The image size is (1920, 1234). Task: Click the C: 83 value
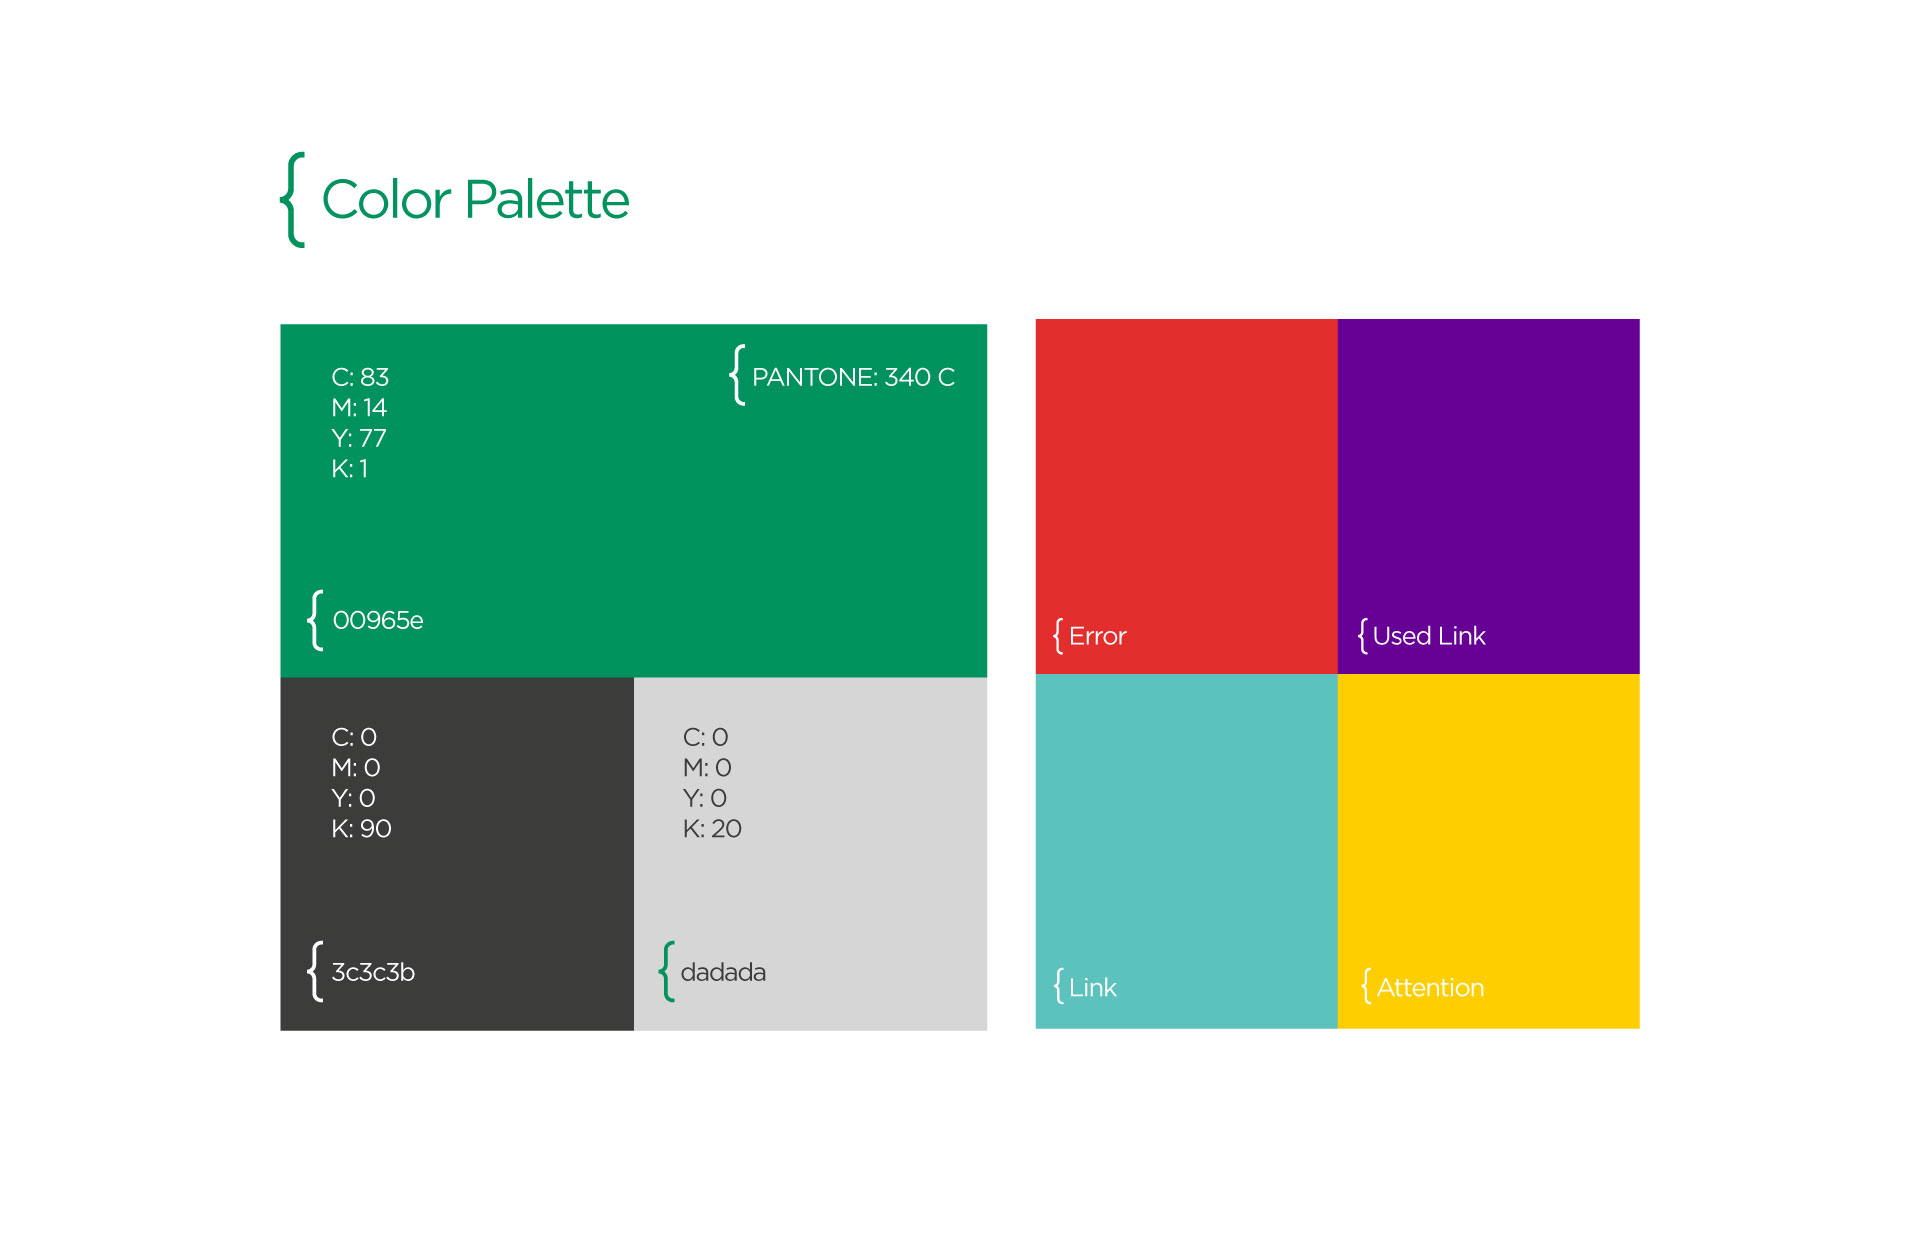click(360, 377)
